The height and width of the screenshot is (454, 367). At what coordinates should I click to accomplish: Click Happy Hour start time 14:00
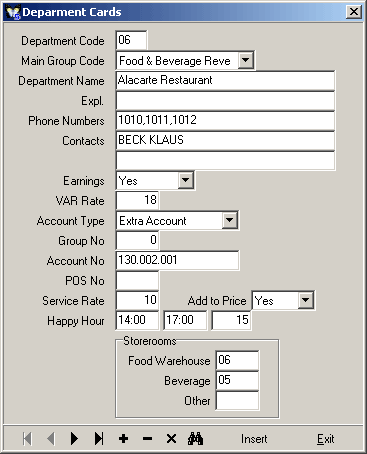[137, 320]
